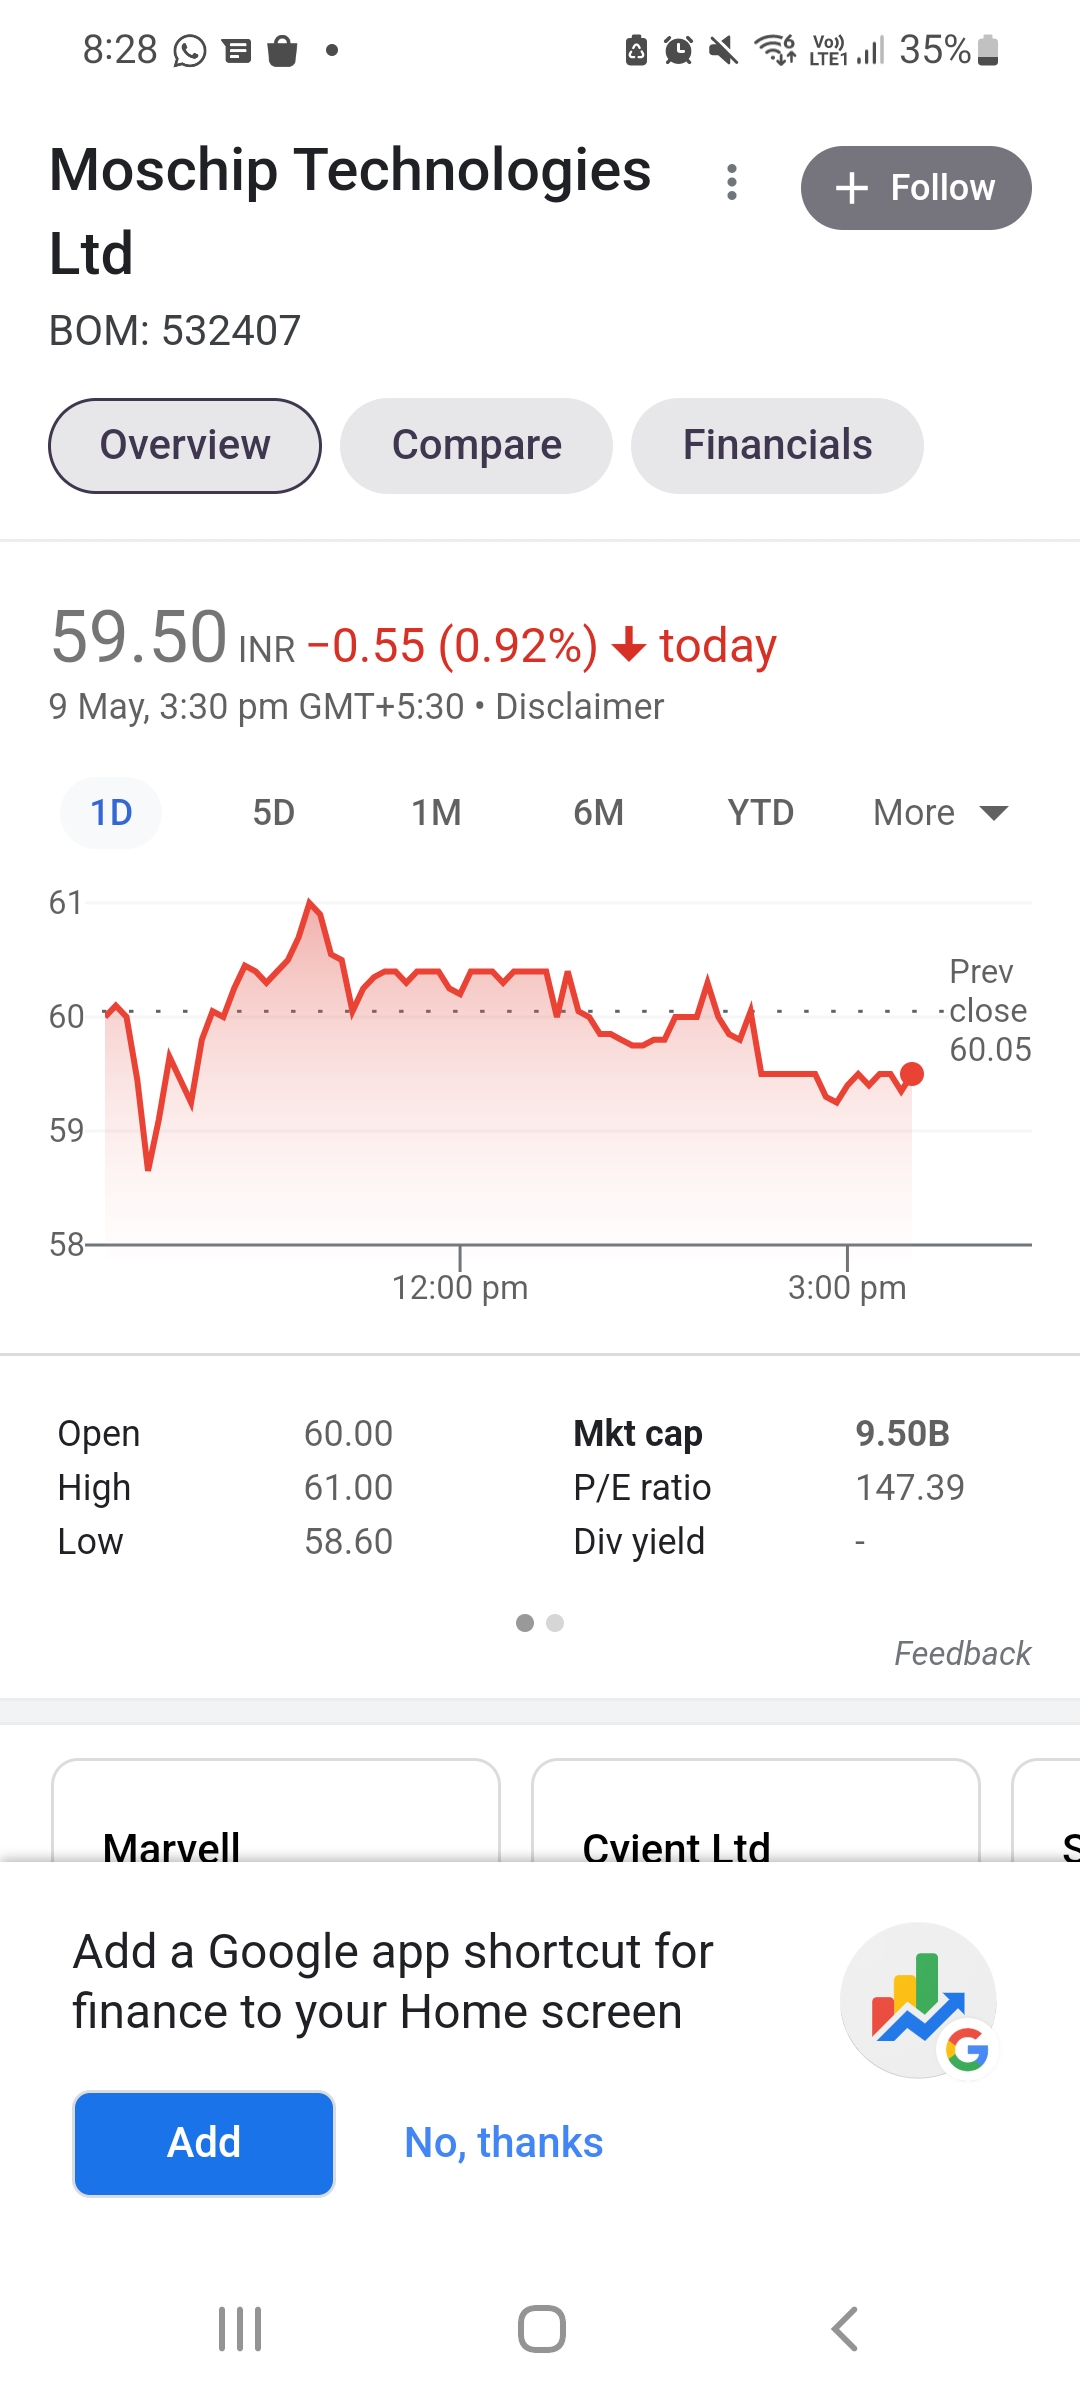Open the Feedback link
The width and height of the screenshot is (1080, 2400).
click(962, 1654)
